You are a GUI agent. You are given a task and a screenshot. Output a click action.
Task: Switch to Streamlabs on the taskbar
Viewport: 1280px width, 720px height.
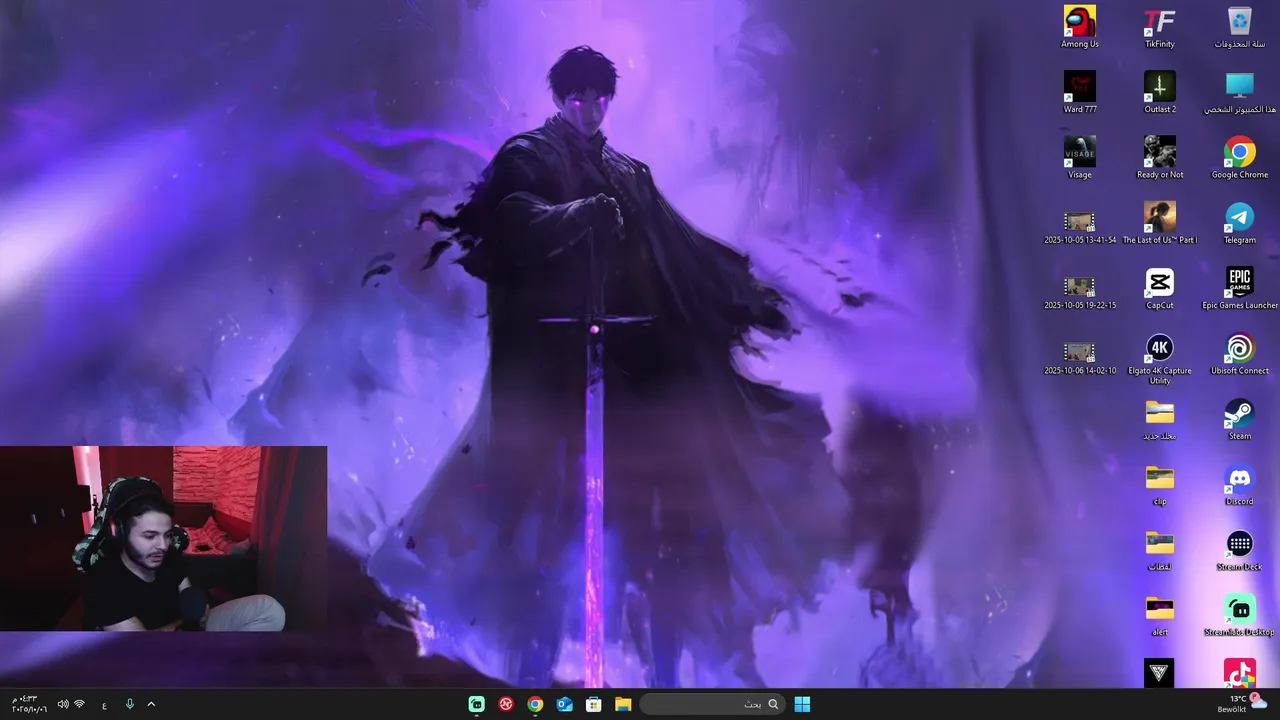point(477,704)
